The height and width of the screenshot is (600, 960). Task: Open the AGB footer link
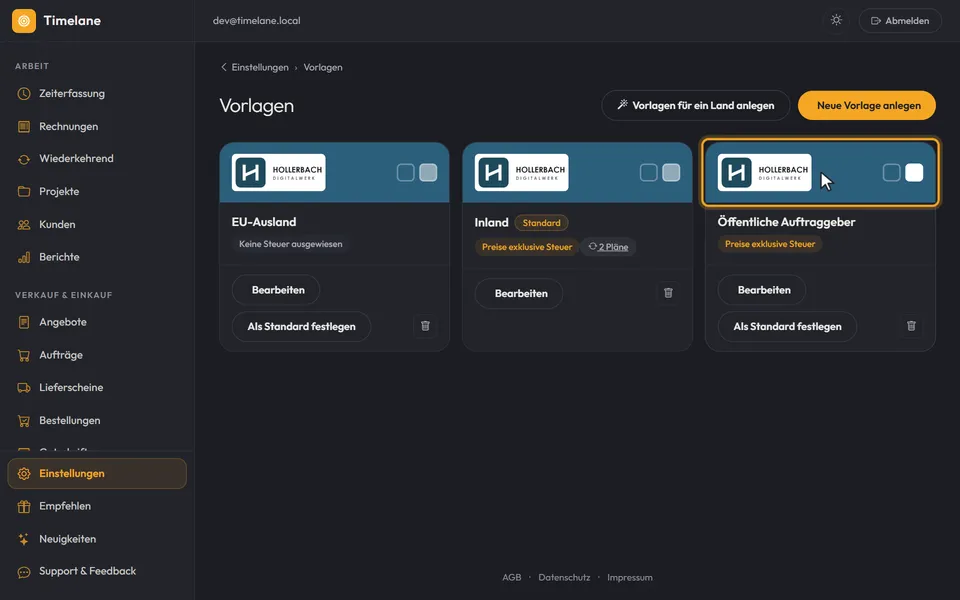click(512, 577)
